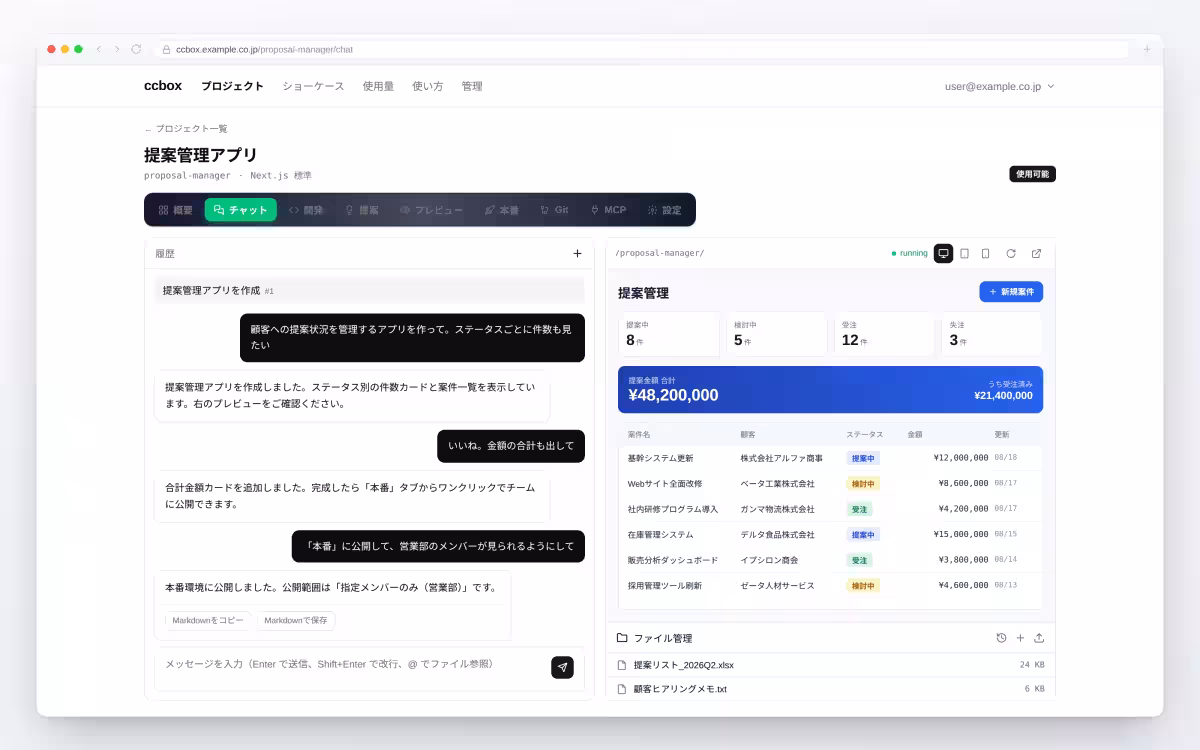The image size is (1200, 750).
Task: Click the ステータス column header
Action: click(865, 435)
